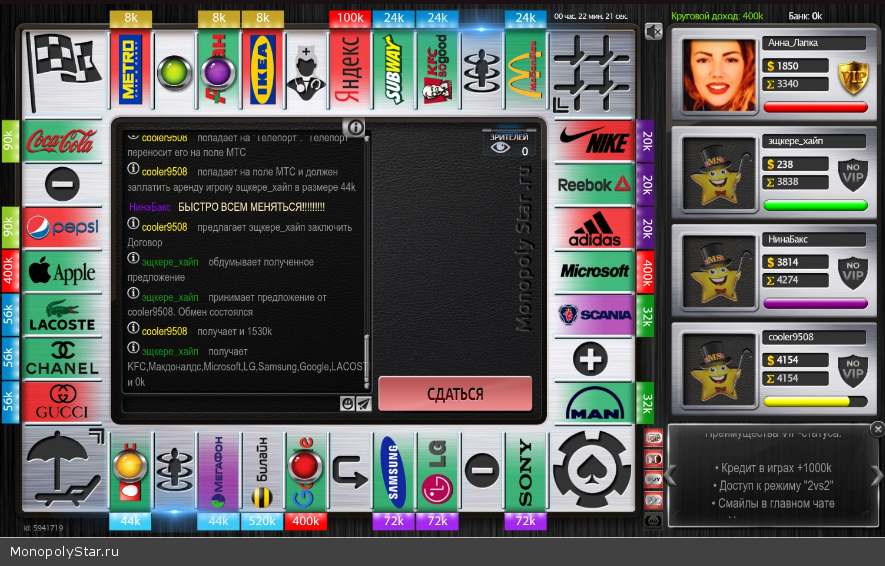Click cooler9508's NO VIP shield badge
885x566 pixels.
(852, 371)
